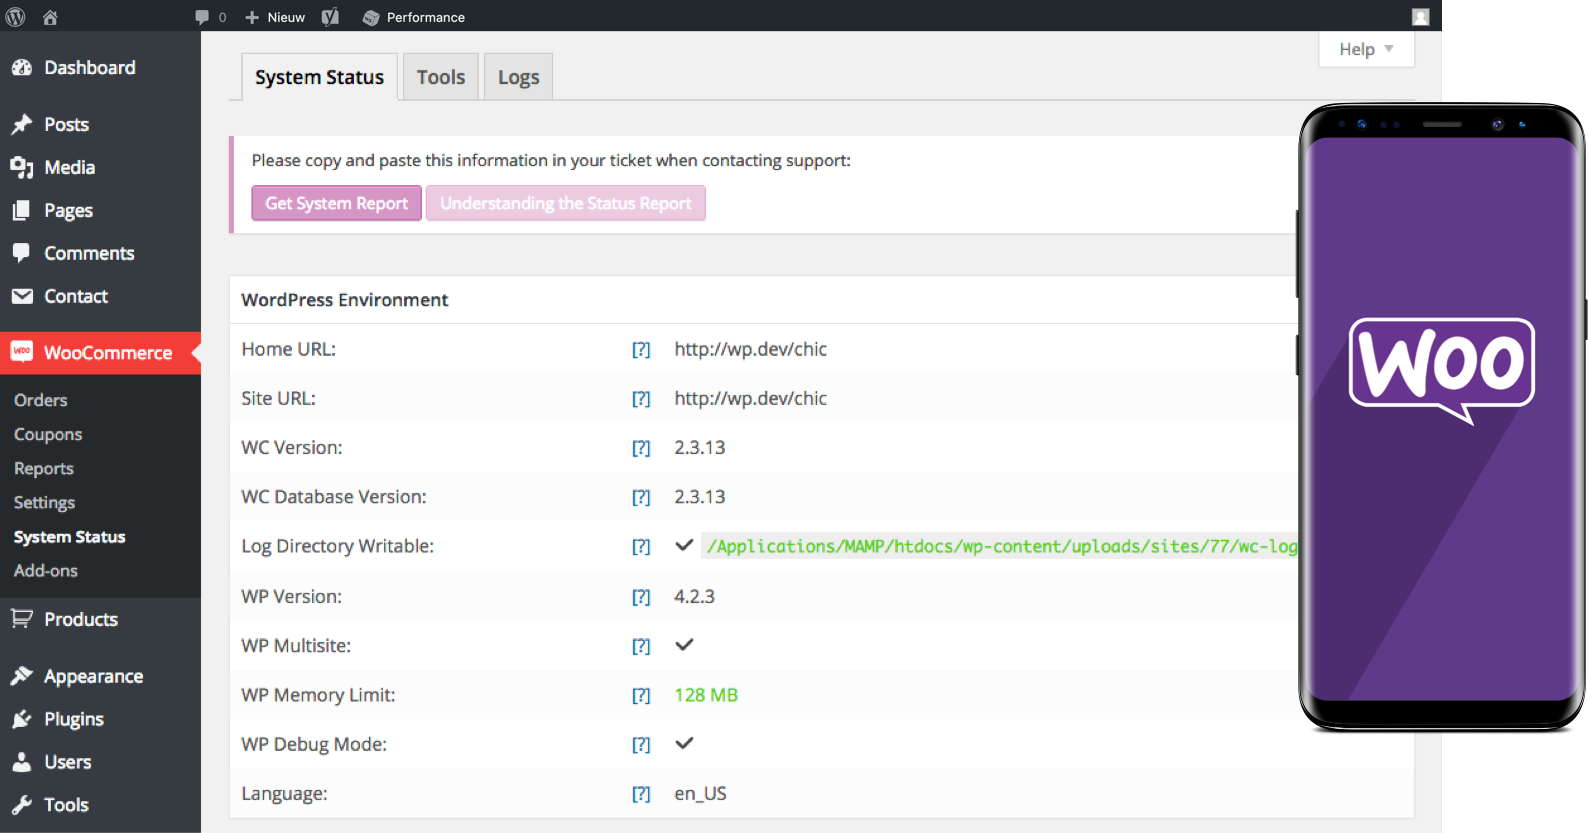Click the Comments bubble icon in sidebar
The width and height of the screenshot is (1588, 833).
tap(22, 253)
